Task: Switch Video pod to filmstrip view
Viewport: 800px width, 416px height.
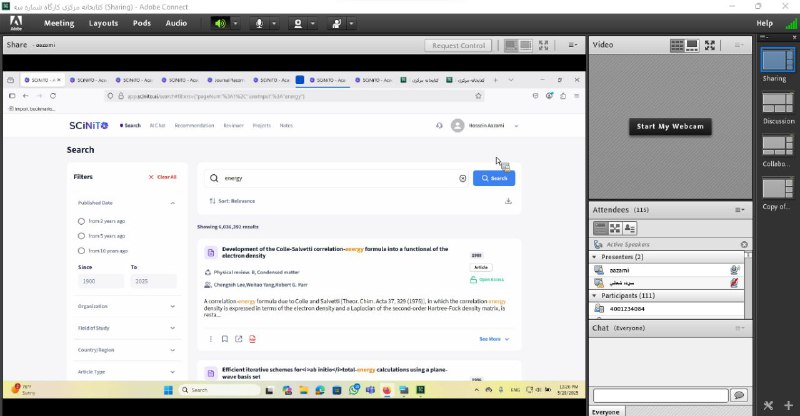Action: [692, 45]
